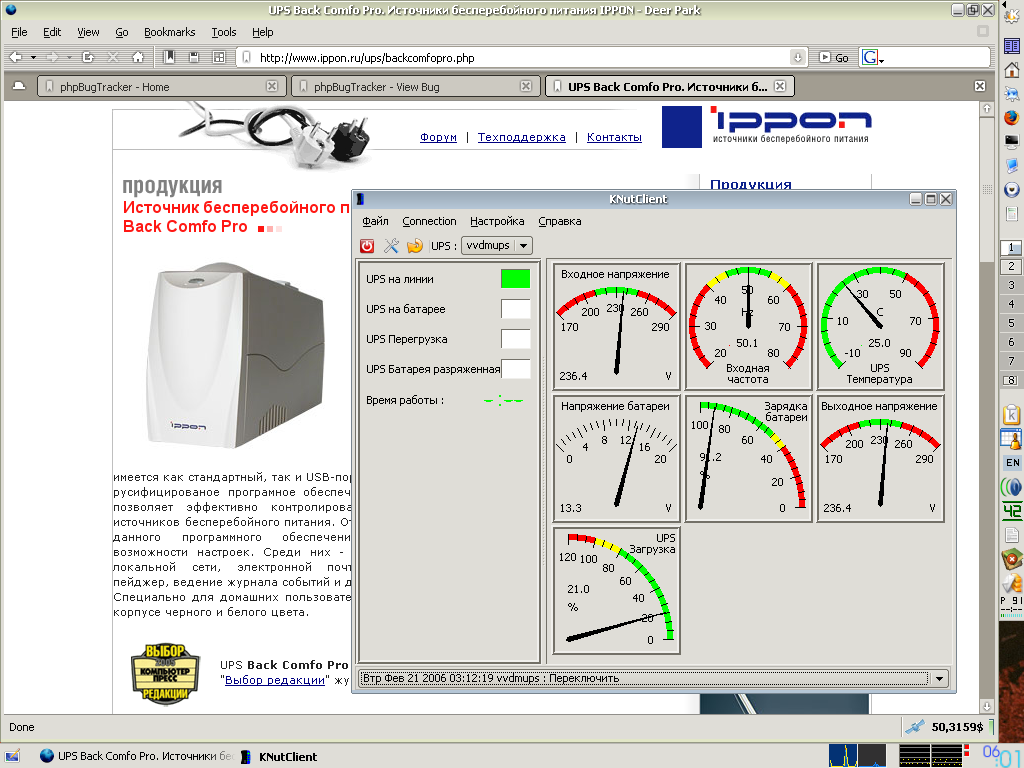Click the blue computer monitor panel icon
Screen dimensions: 1024x768
pyautogui.click(x=1012, y=166)
